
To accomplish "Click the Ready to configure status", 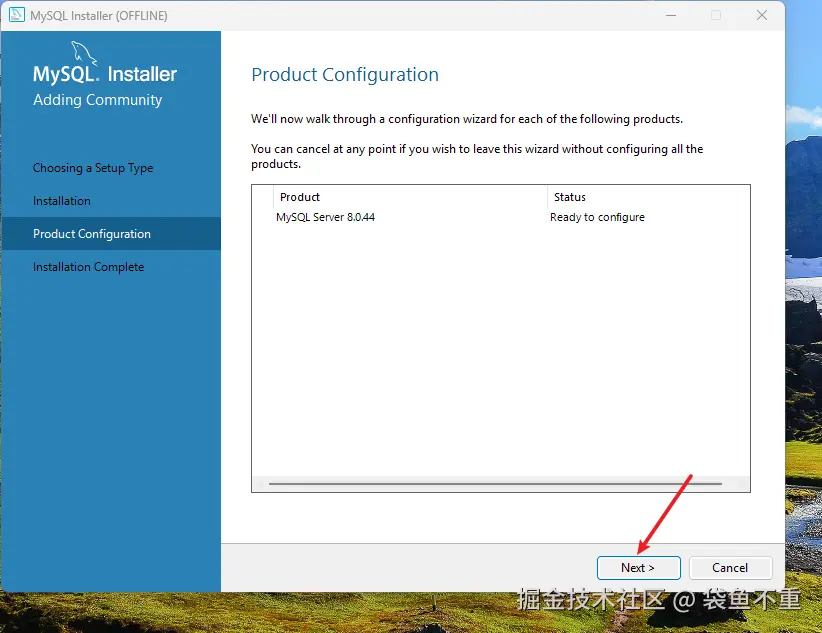I will 597,217.
